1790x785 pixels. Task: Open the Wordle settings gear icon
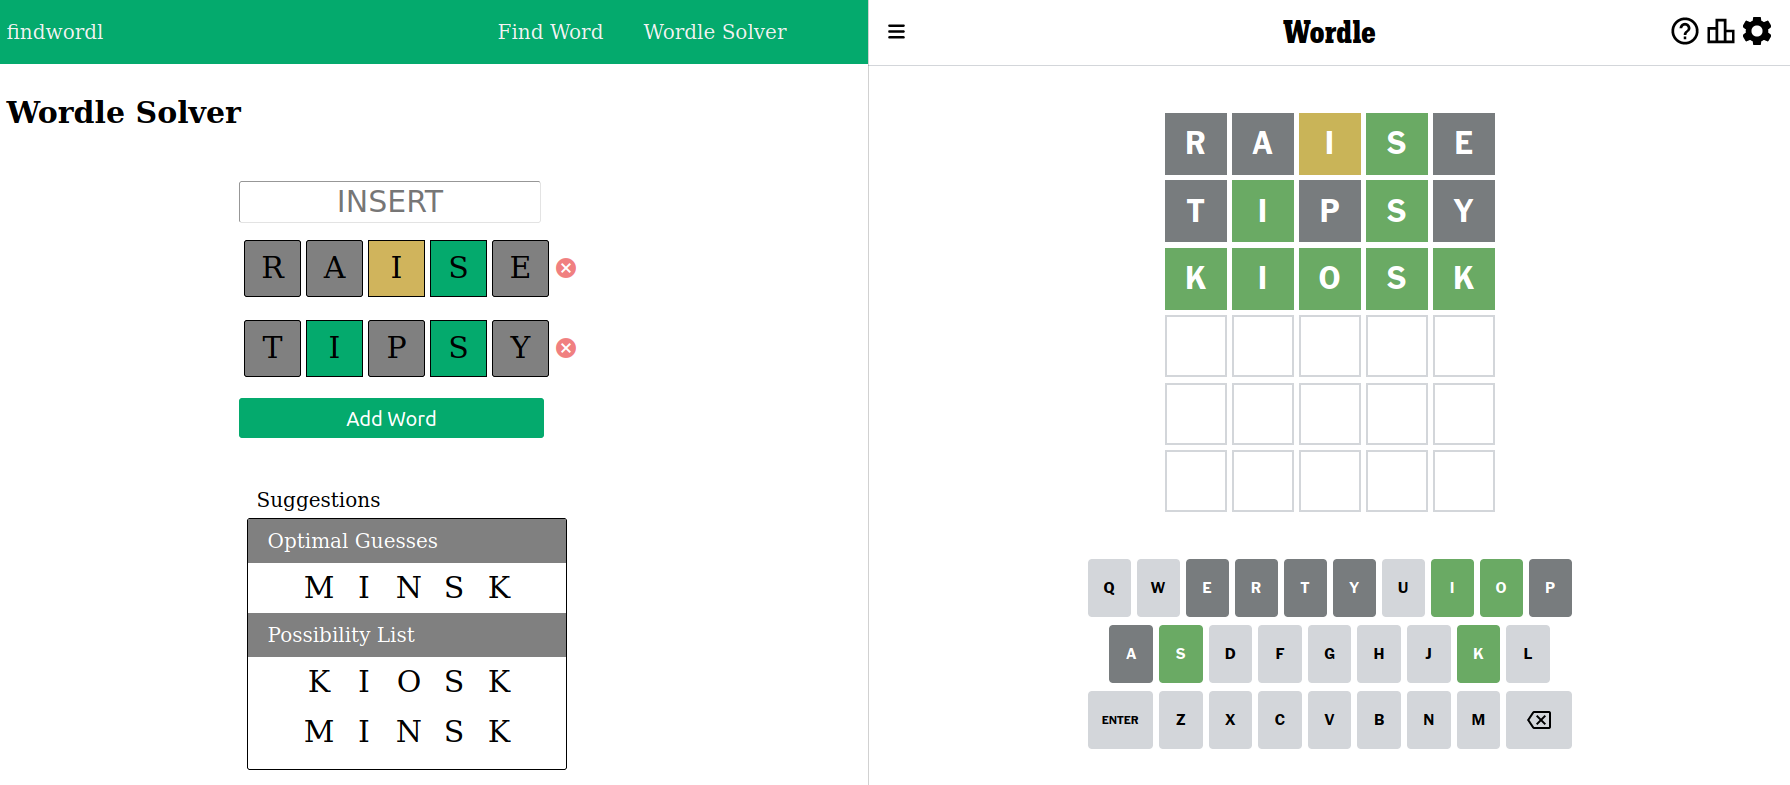1757,31
